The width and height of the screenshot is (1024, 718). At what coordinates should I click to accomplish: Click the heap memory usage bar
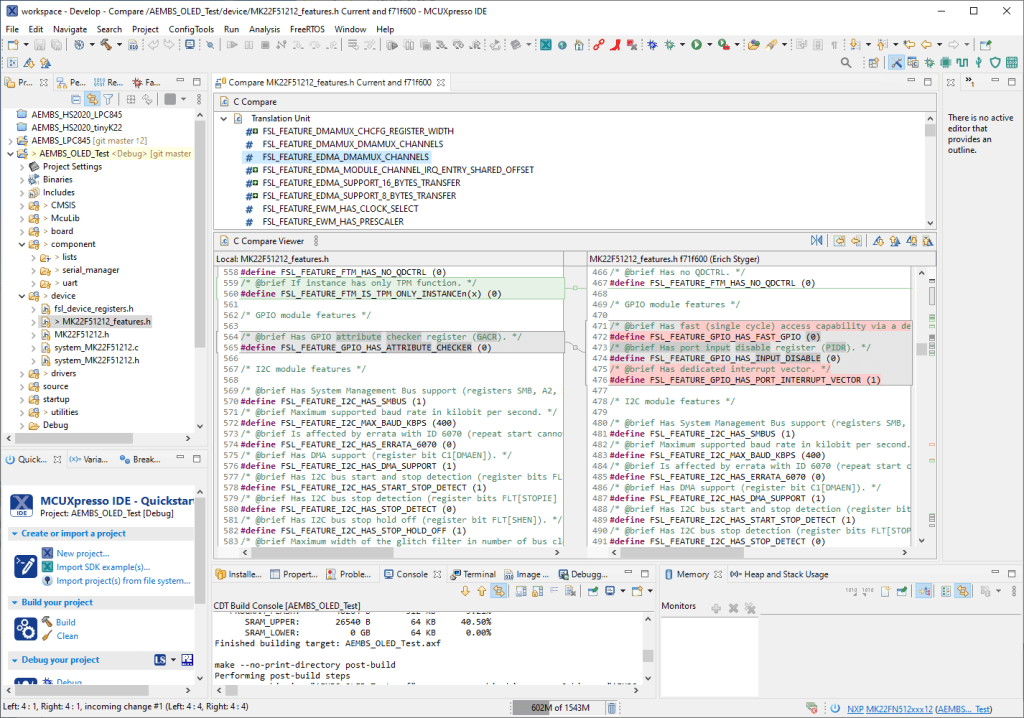(559, 708)
